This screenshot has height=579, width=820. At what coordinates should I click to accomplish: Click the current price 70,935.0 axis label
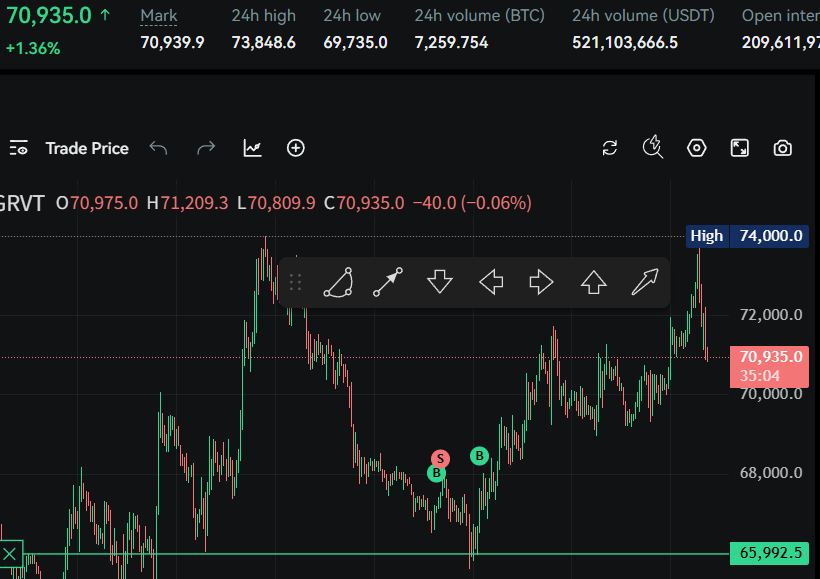[769, 366]
